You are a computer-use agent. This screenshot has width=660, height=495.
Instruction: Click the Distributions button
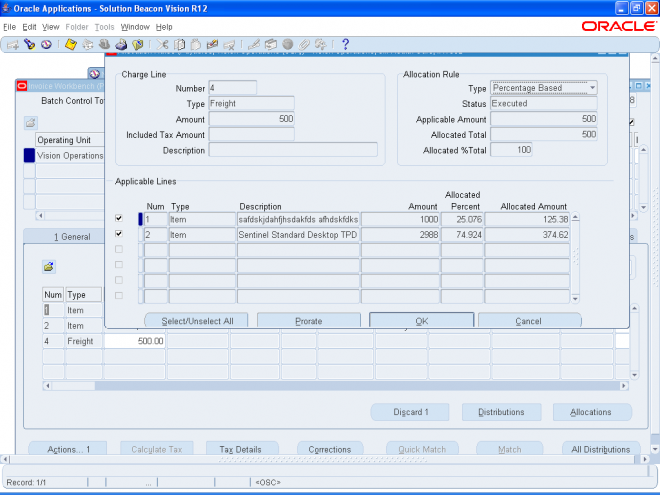coord(501,412)
